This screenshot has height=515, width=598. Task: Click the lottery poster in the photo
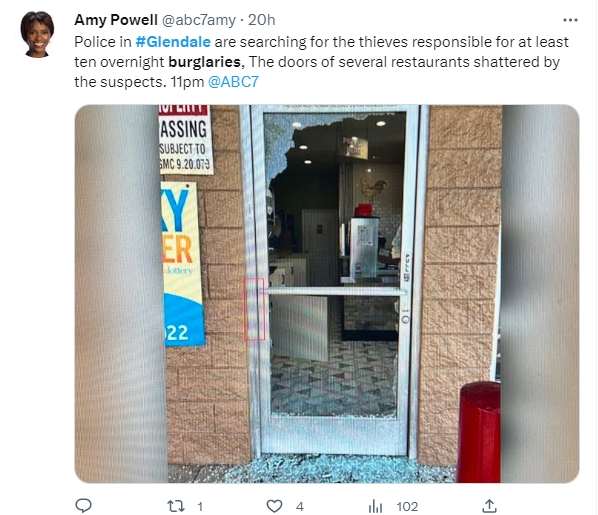(183, 264)
